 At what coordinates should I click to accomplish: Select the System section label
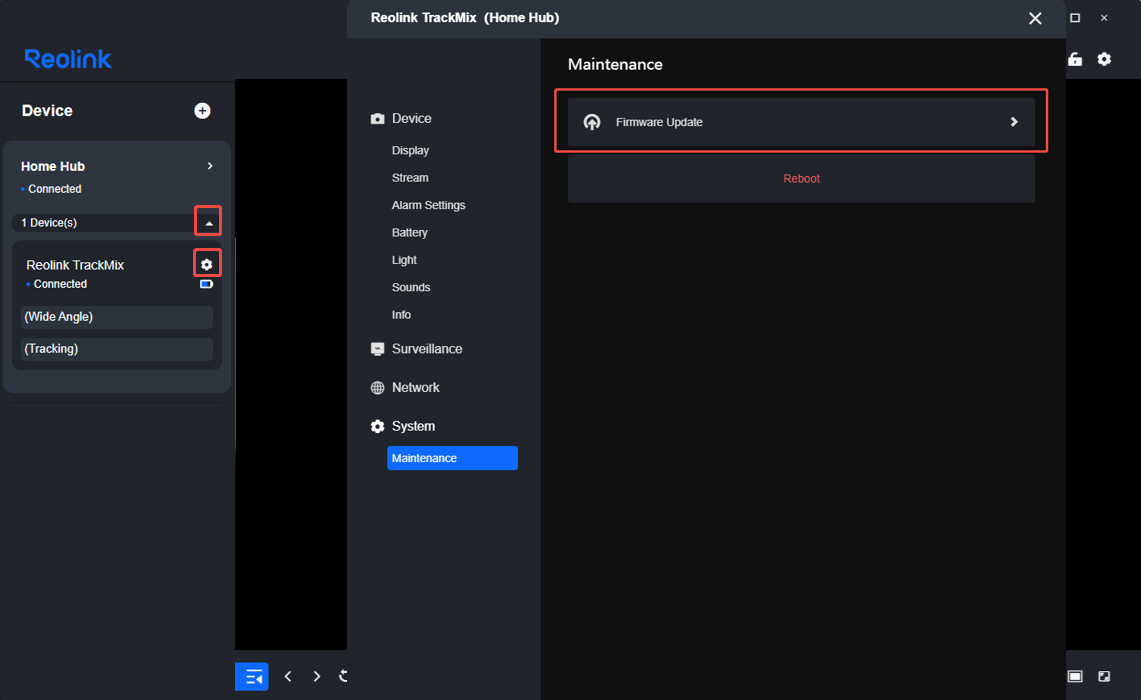413,426
